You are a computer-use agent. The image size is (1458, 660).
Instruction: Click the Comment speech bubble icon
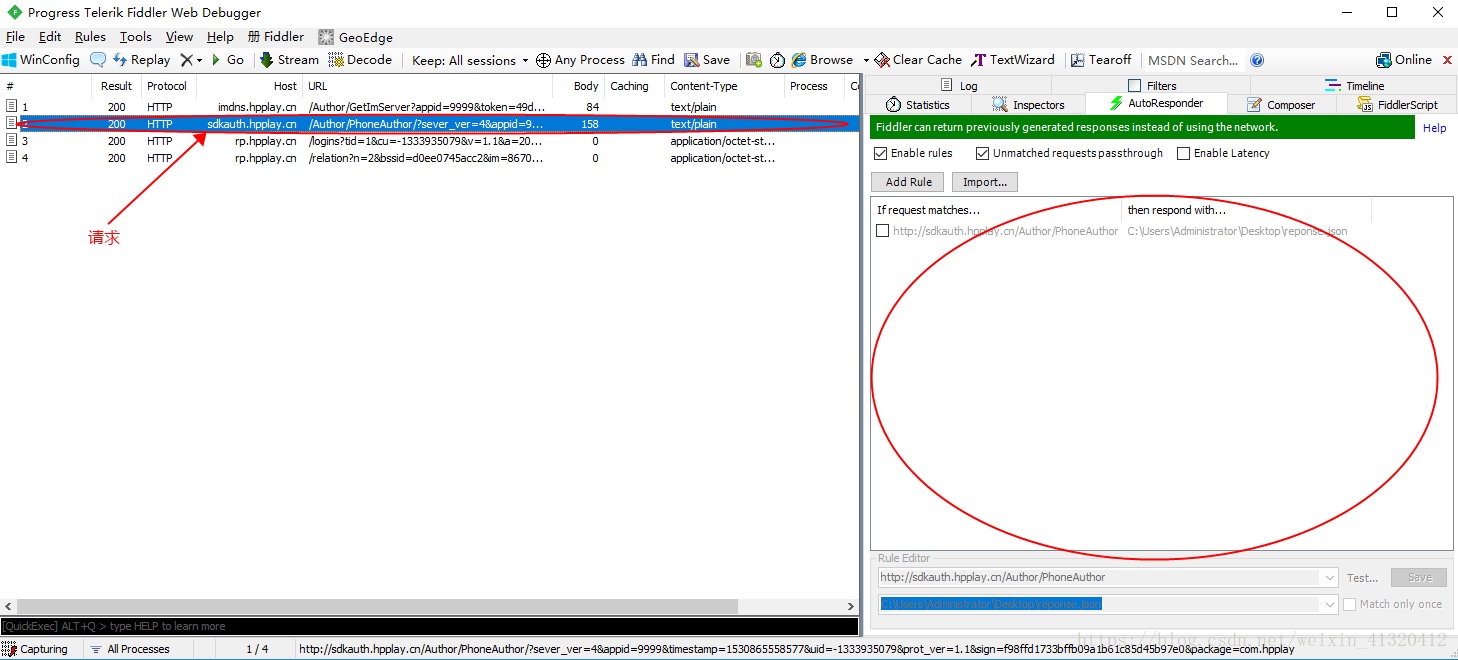tap(98, 60)
